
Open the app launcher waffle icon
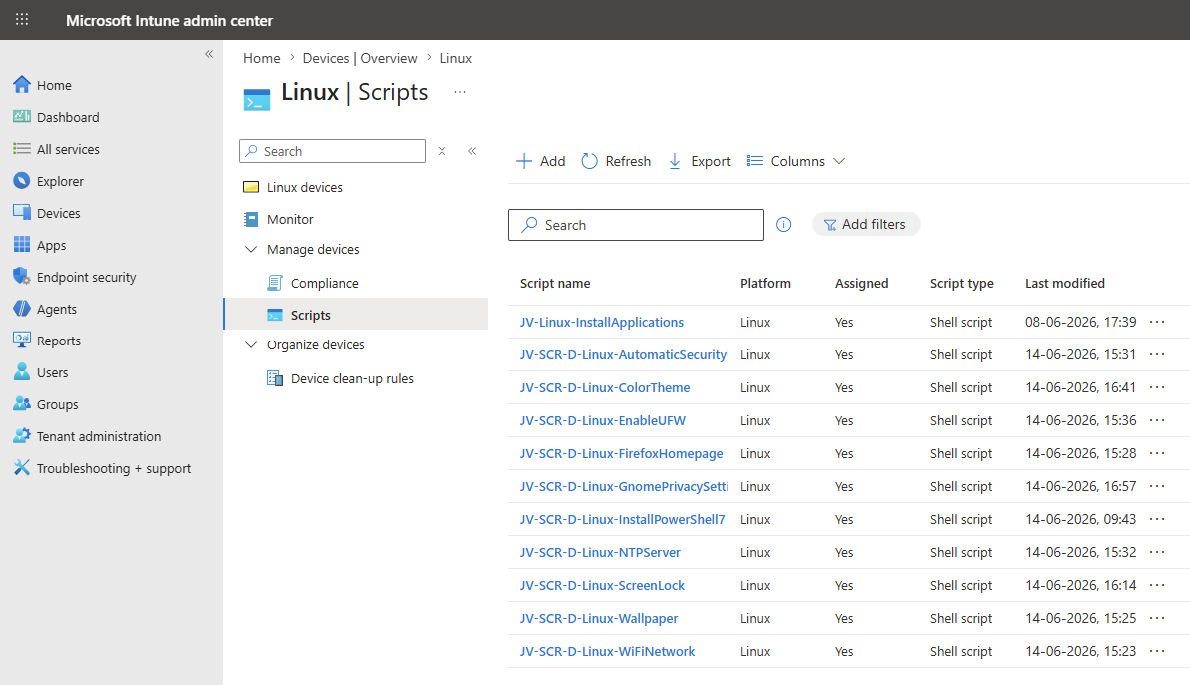(22, 20)
